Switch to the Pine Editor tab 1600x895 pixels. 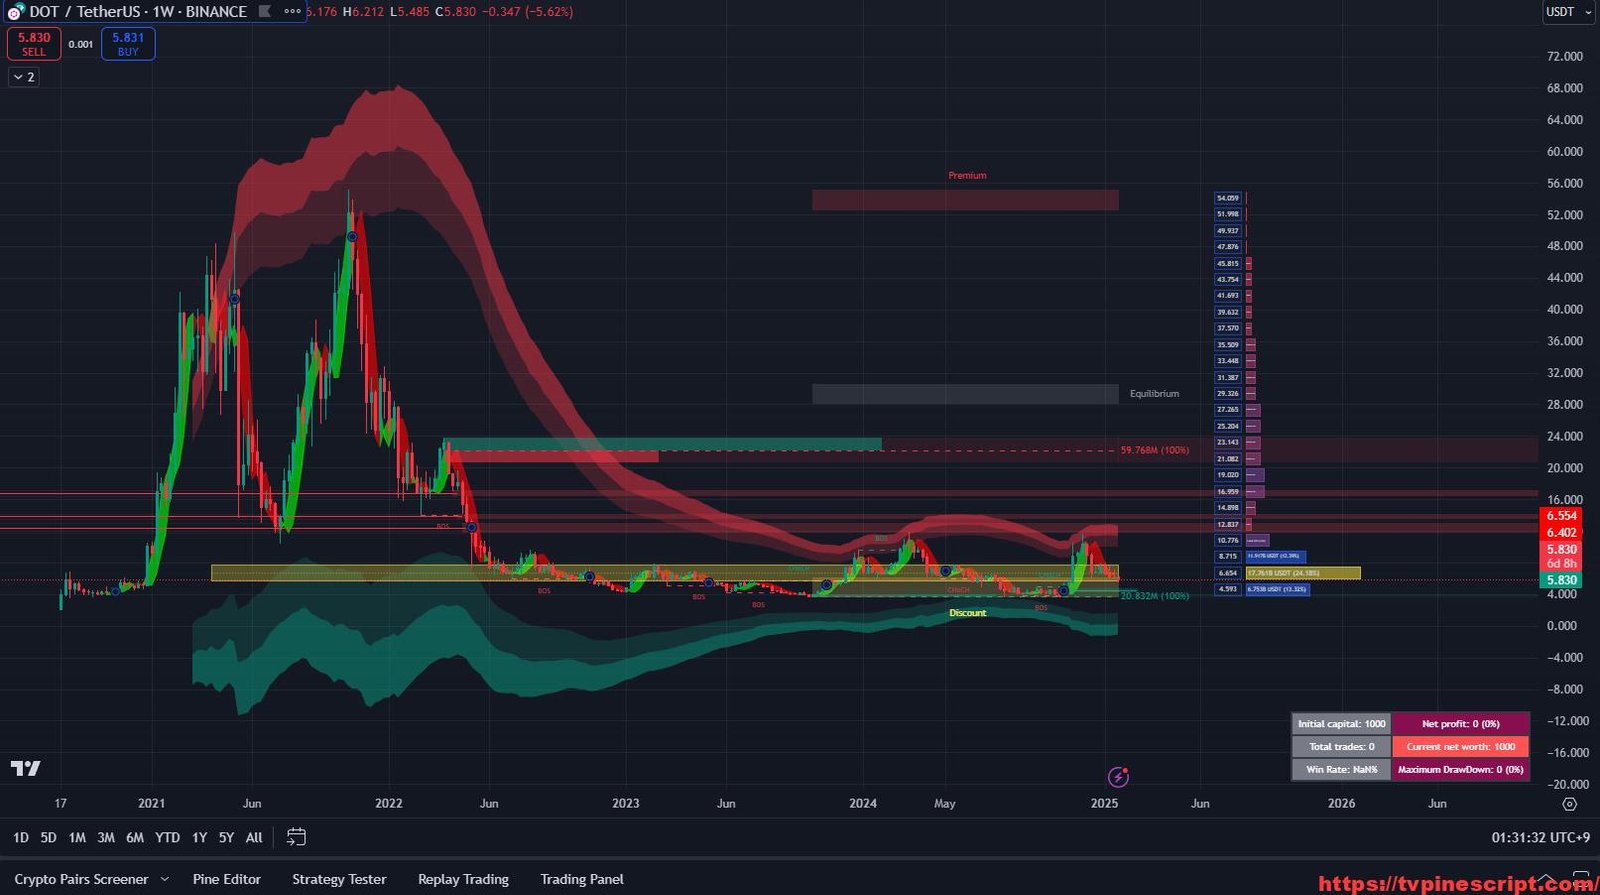click(x=227, y=879)
